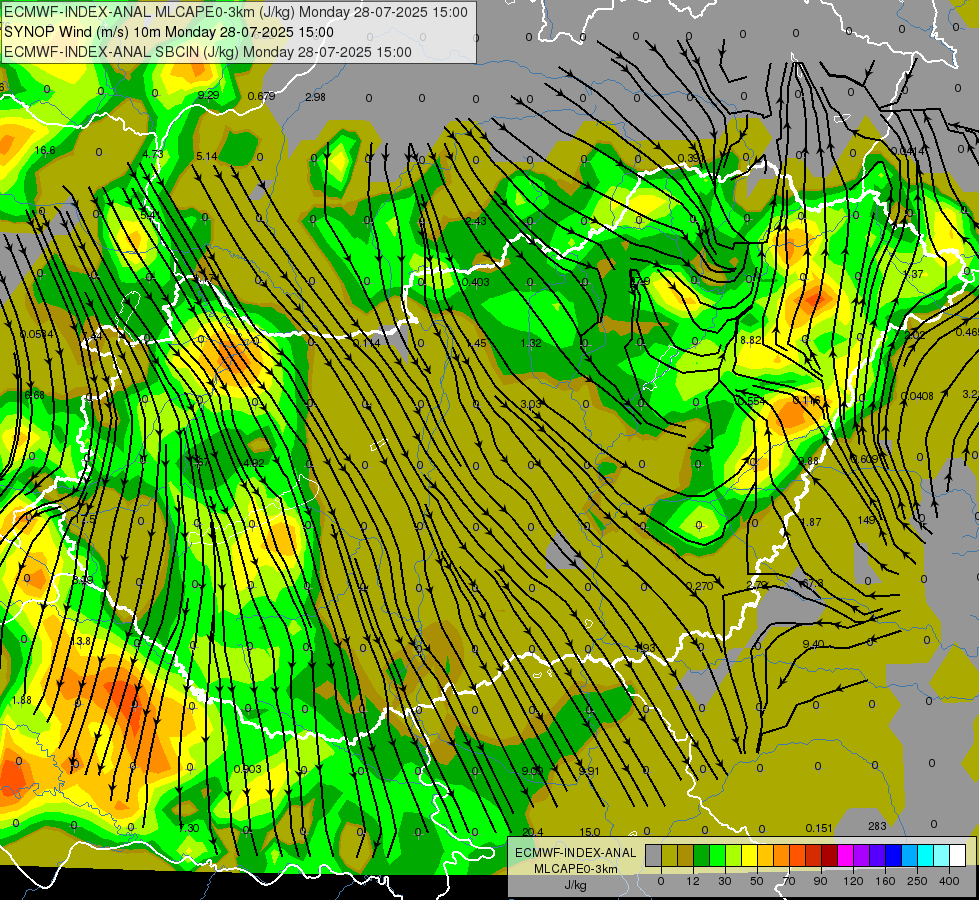Click the map value 13.8
The width and height of the screenshot is (979, 900).
(81, 641)
